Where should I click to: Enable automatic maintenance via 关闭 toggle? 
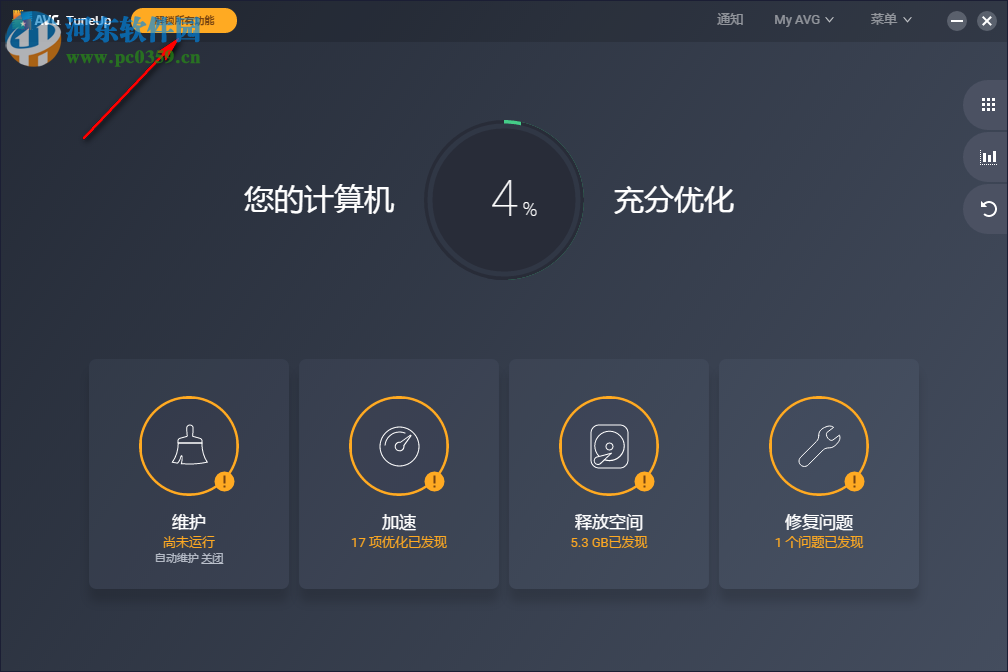[211, 557]
